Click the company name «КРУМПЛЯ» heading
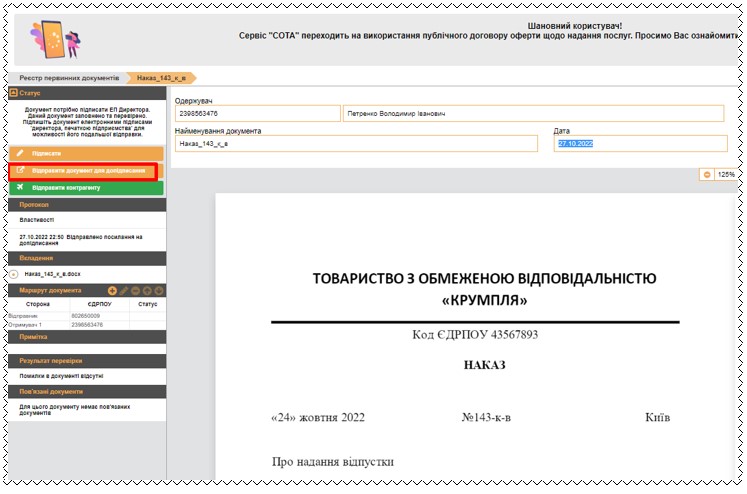The width and height of the screenshot is (747, 494). pos(485,301)
